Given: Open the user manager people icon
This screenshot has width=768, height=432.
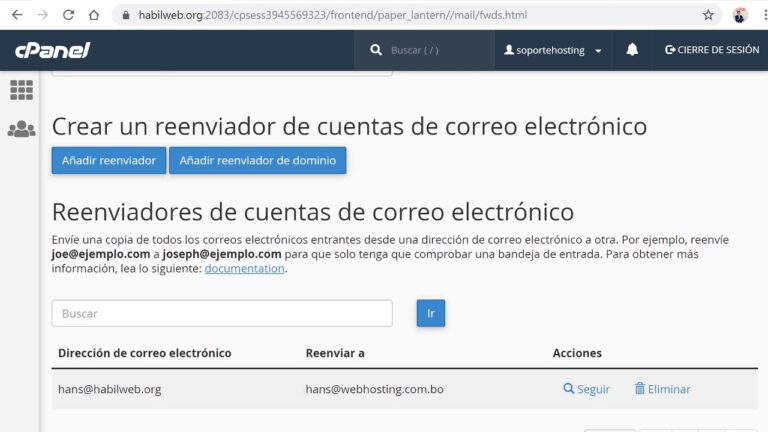Looking at the screenshot, I should (x=22, y=129).
